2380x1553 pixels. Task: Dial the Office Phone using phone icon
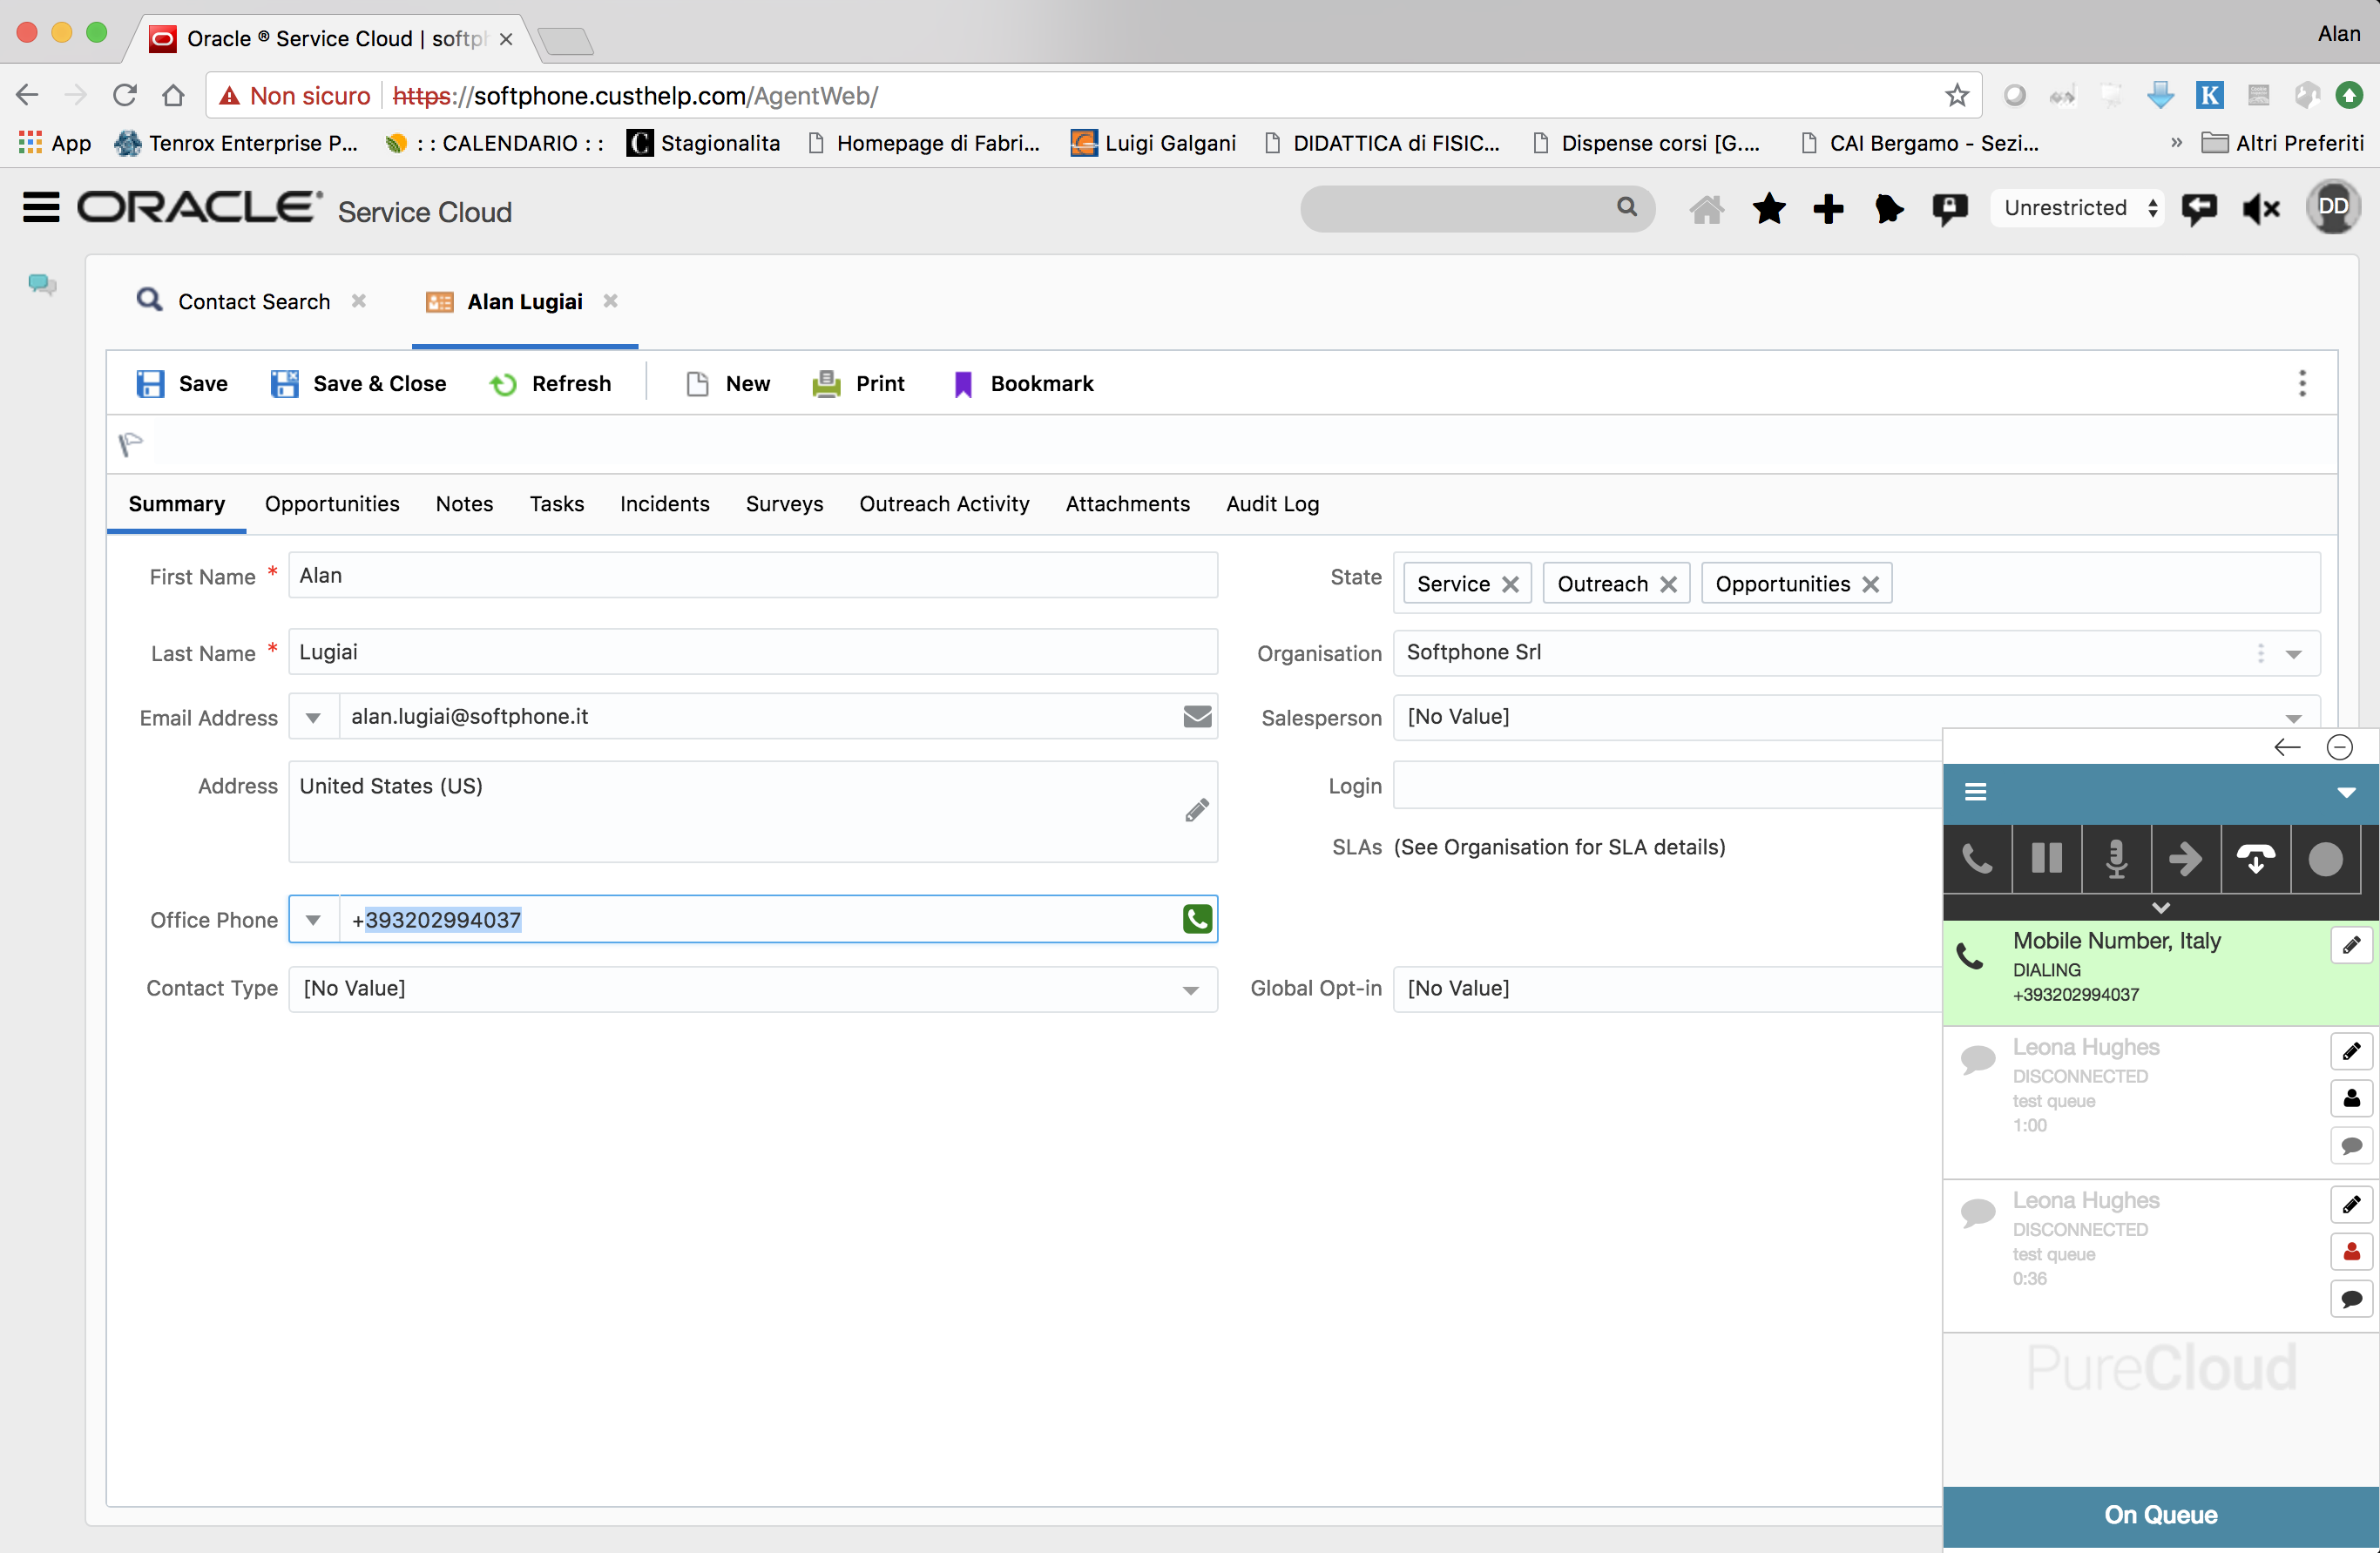[1196, 919]
